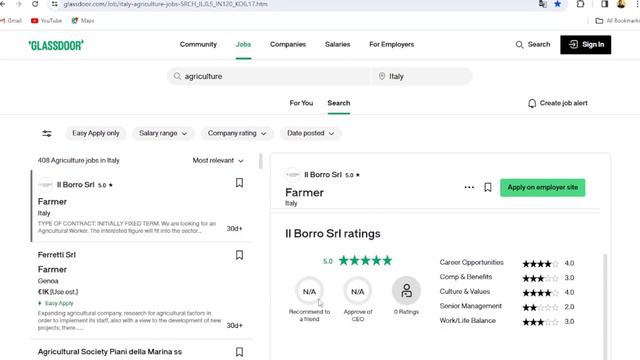
Task: Bookmark the Agricultural Society Piani della Marina job
Action: pos(240,352)
